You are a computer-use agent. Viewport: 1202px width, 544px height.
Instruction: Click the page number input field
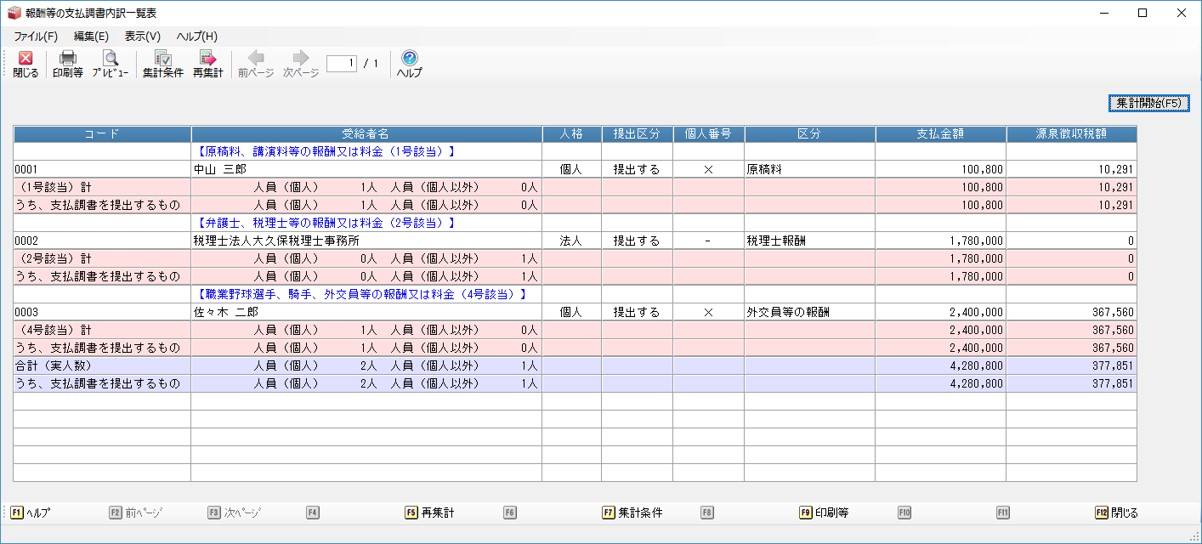point(341,64)
